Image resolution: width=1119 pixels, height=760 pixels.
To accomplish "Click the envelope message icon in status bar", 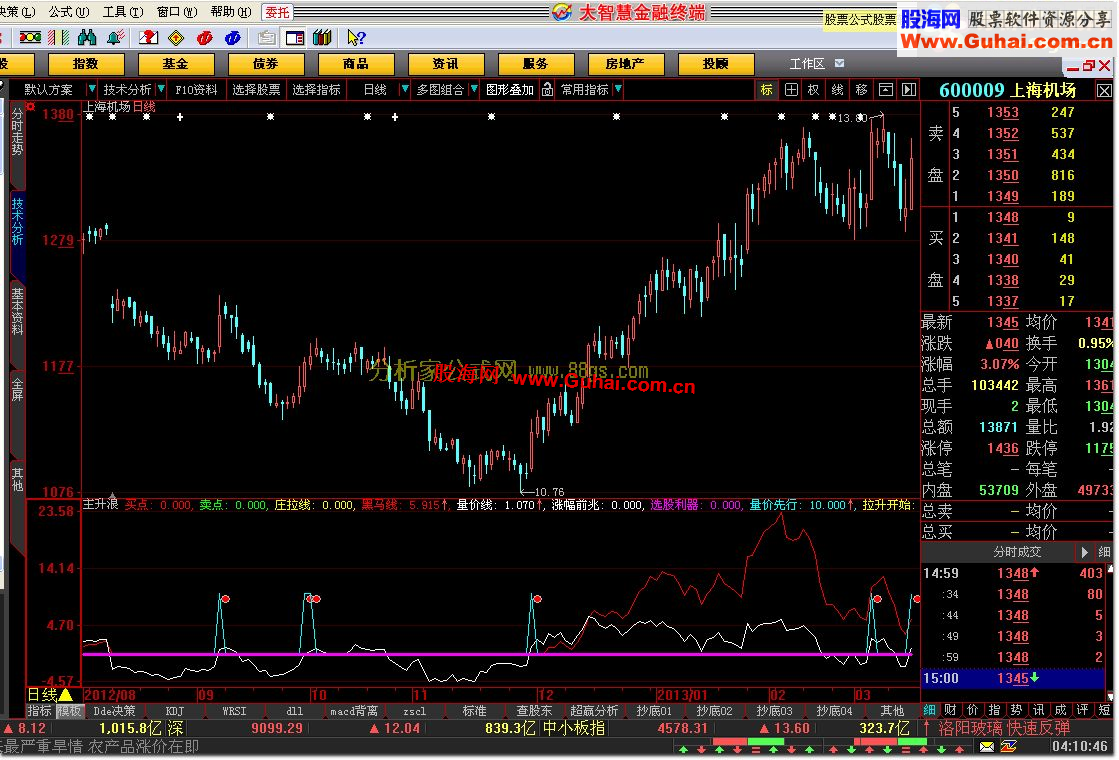I will 987,747.
